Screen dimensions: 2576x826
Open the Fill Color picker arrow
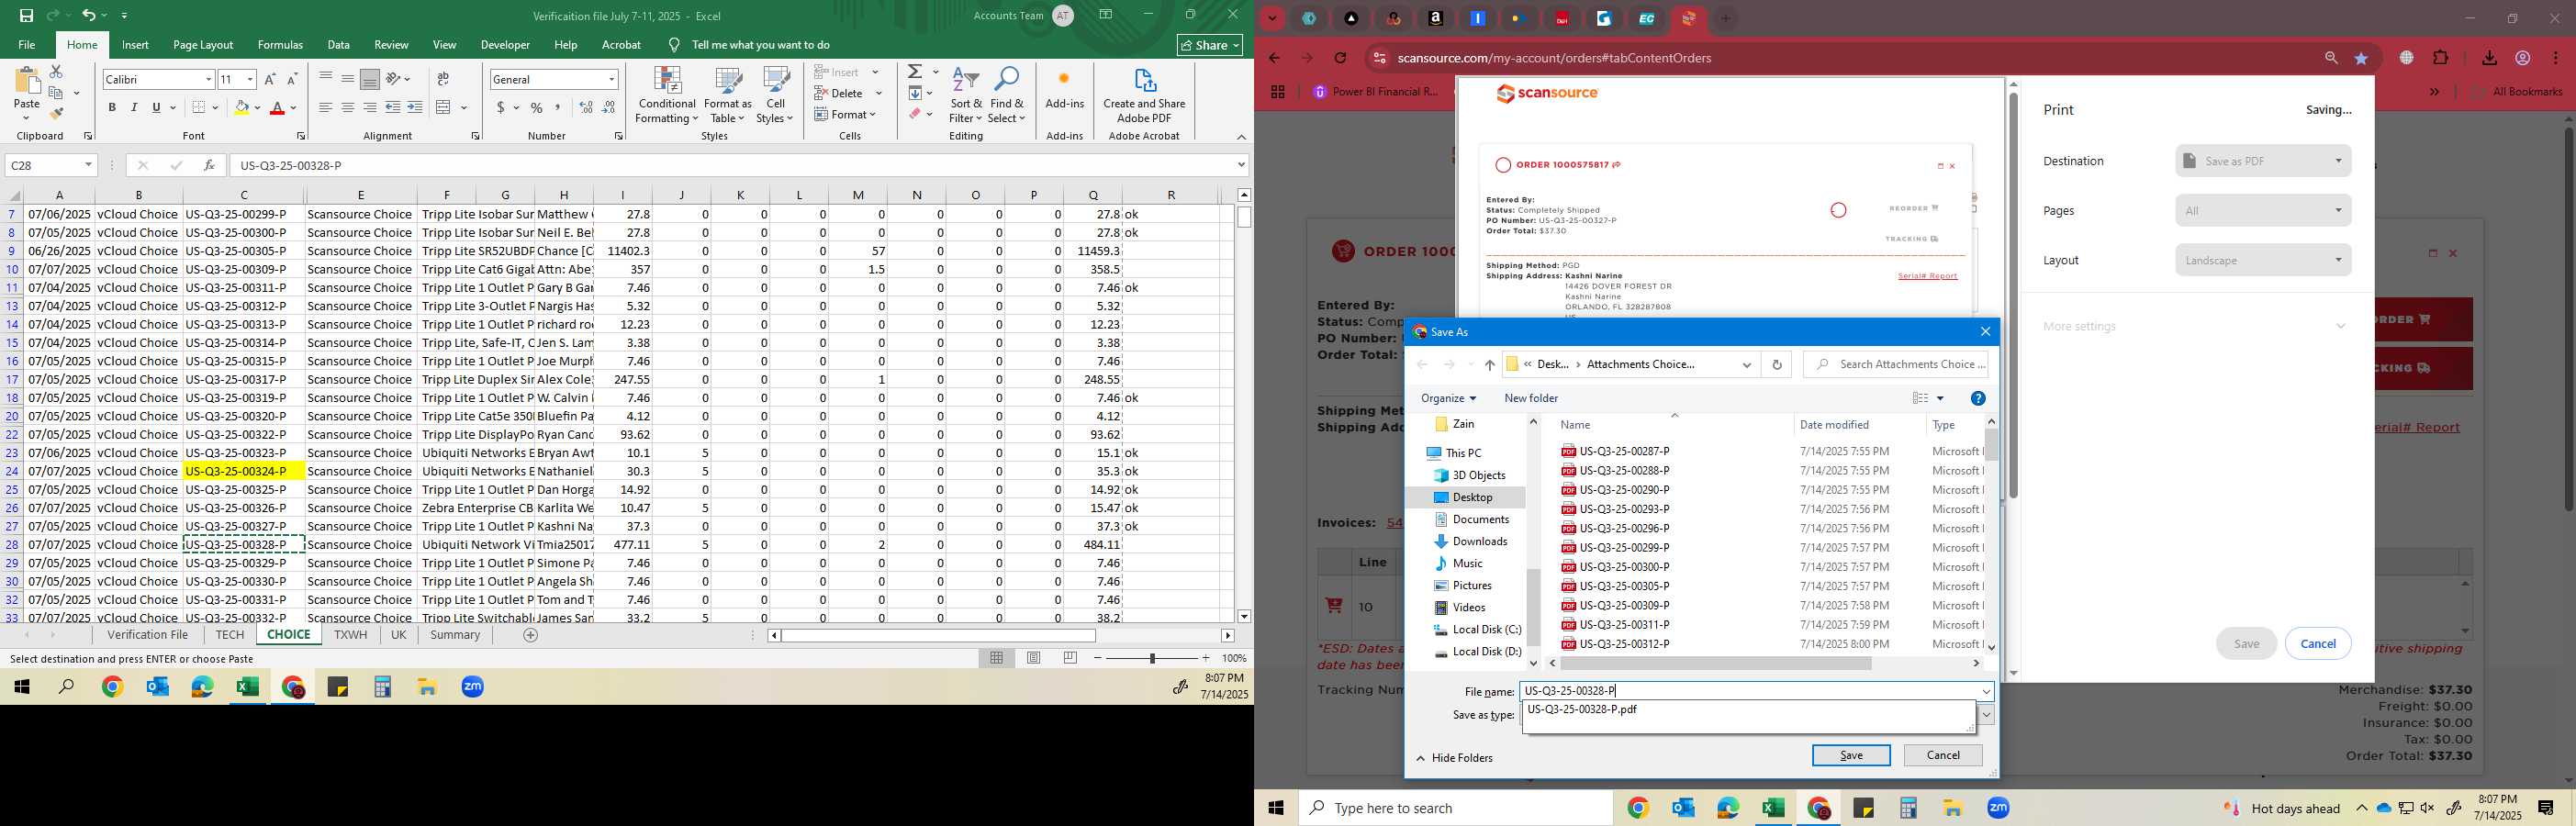click(257, 107)
